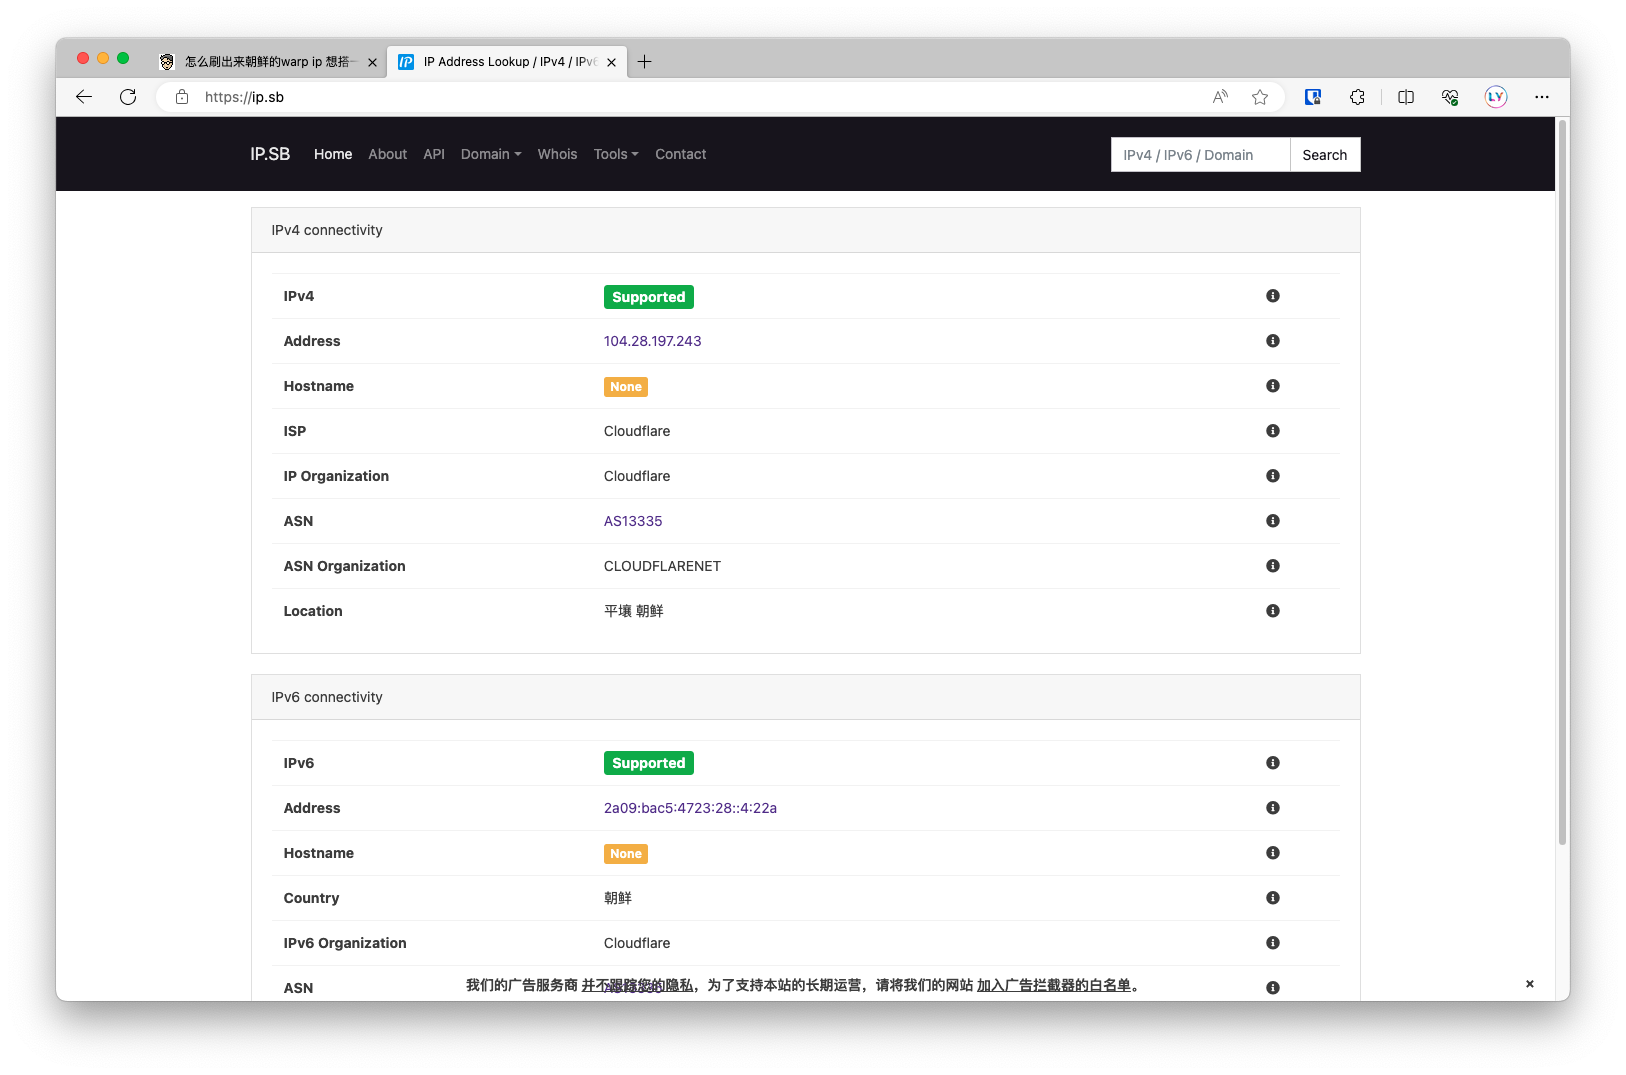Click info icon in IPv6 Organization row

pyautogui.click(x=1273, y=943)
